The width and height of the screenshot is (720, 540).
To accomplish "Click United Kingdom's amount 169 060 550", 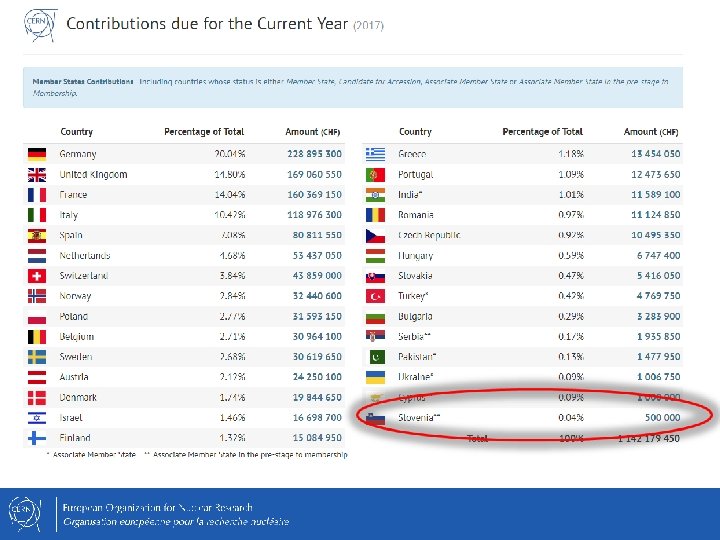I will tap(315, 174).
